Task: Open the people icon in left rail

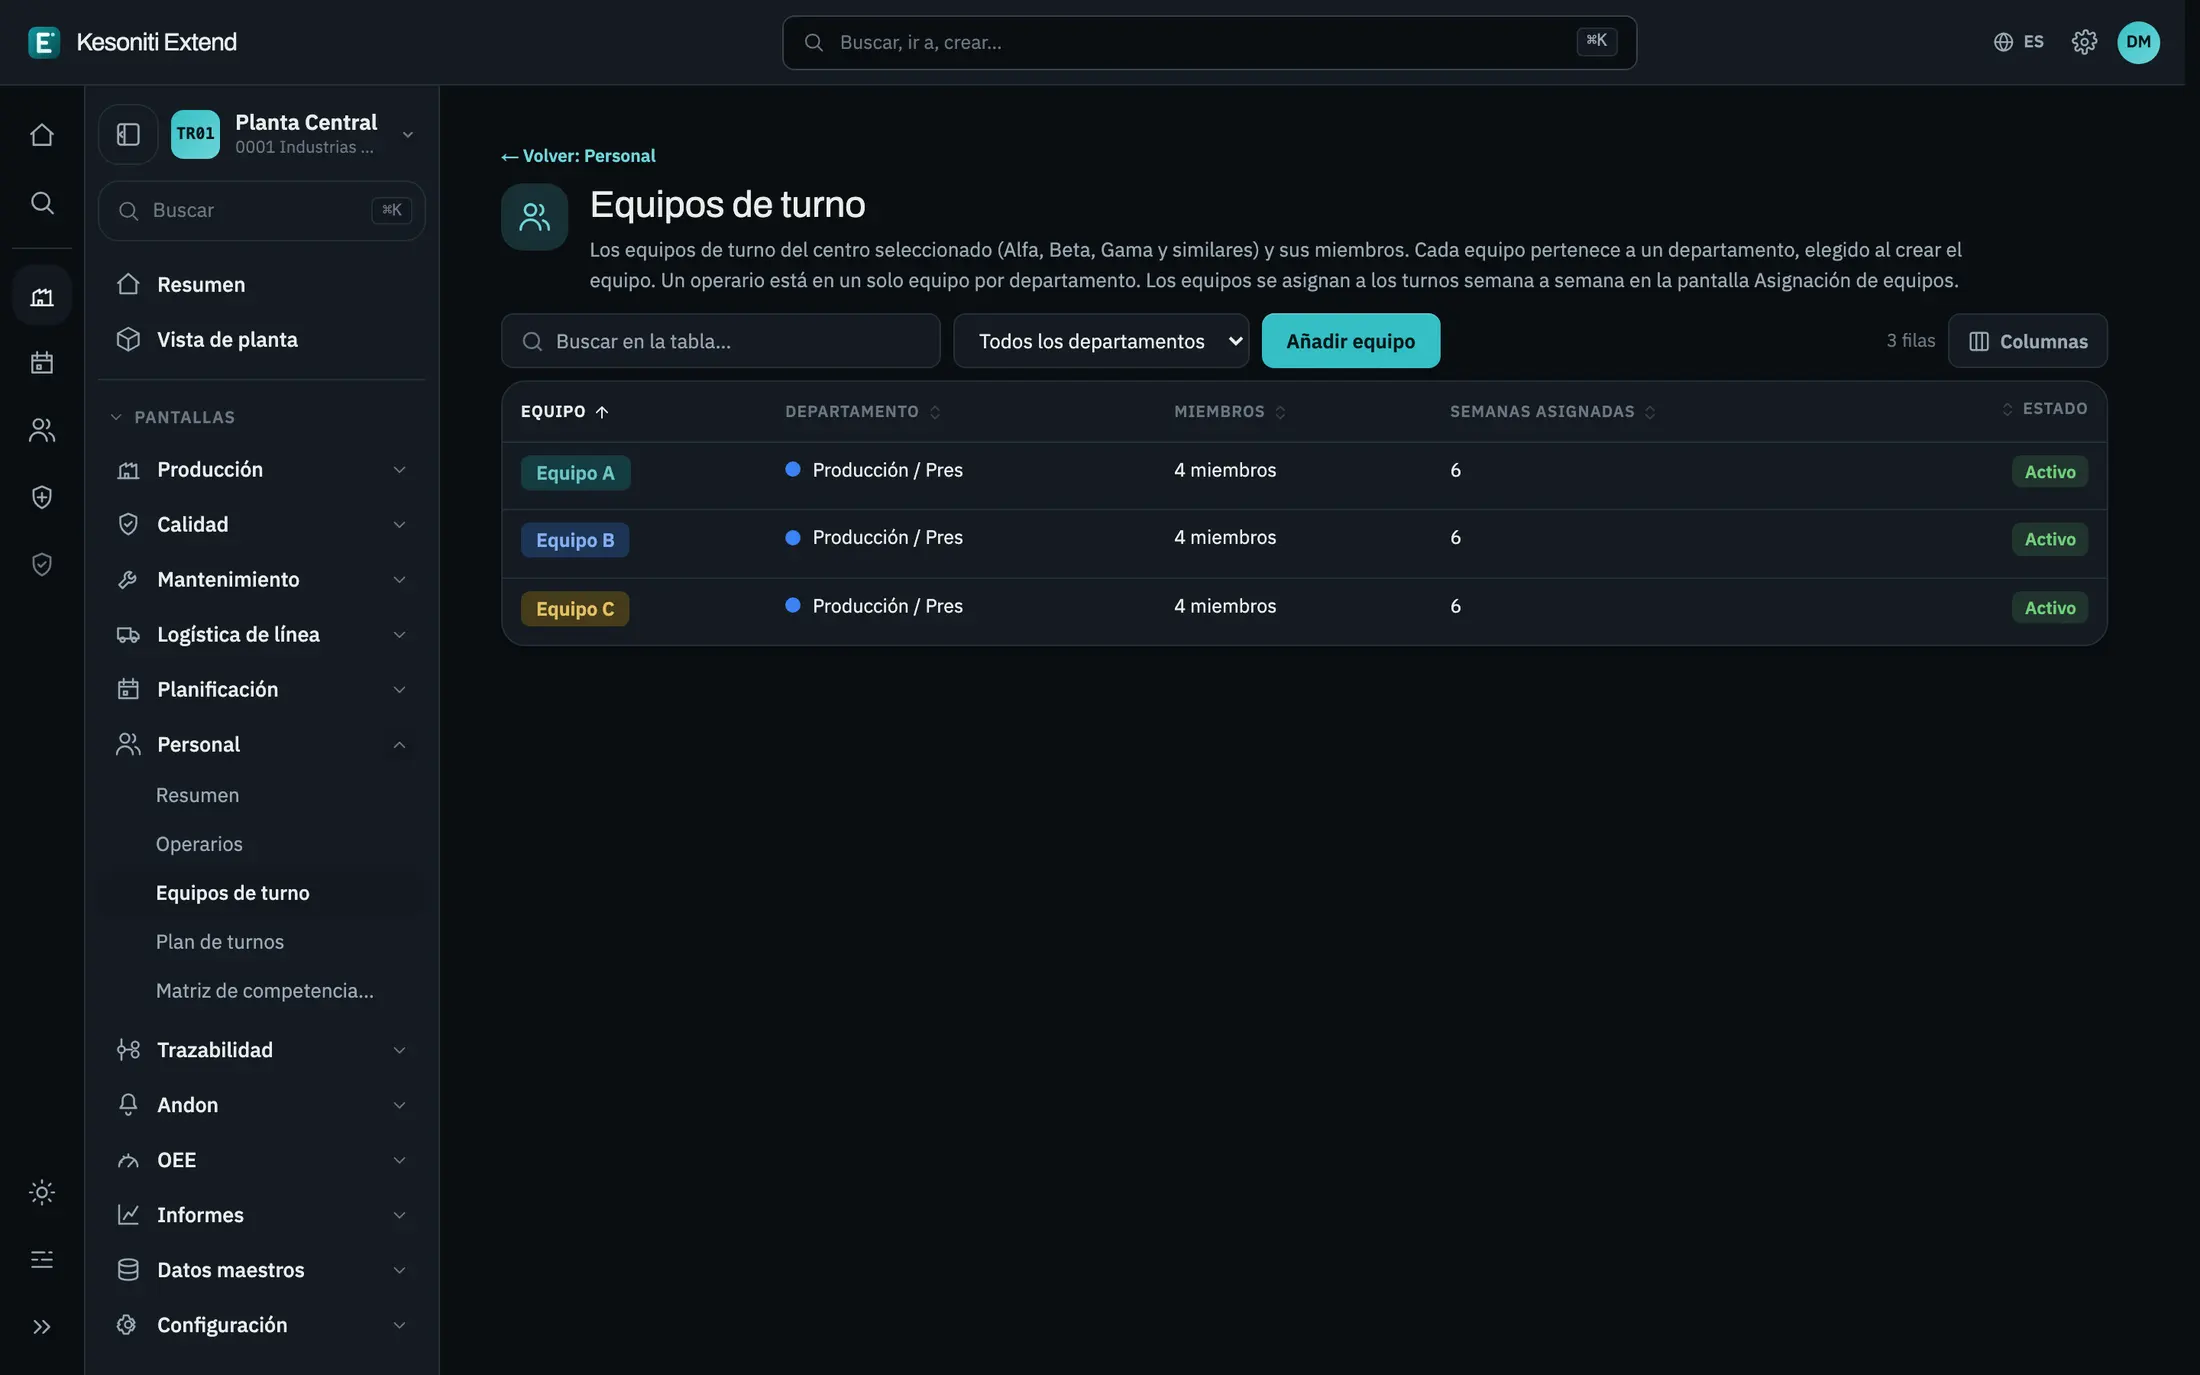Action: click(x=42, y=430)
